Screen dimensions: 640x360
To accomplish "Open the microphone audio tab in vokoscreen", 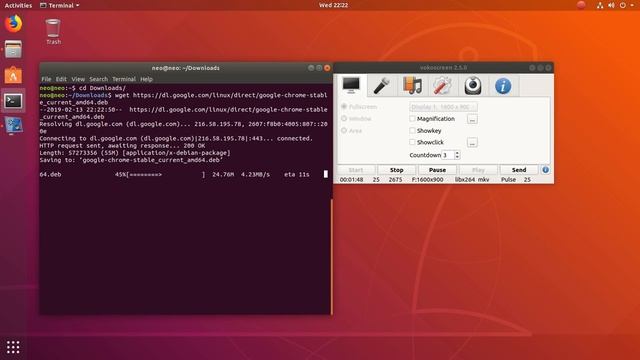I will point(381,86).
